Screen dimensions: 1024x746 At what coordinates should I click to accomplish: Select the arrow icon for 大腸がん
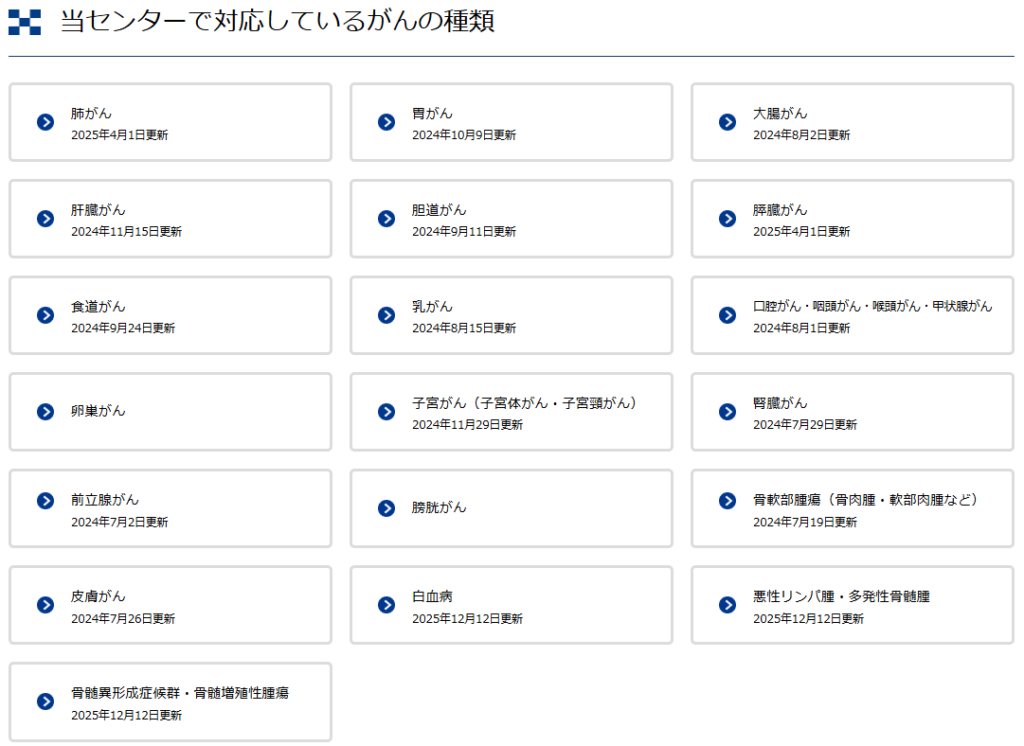(727, 122)
